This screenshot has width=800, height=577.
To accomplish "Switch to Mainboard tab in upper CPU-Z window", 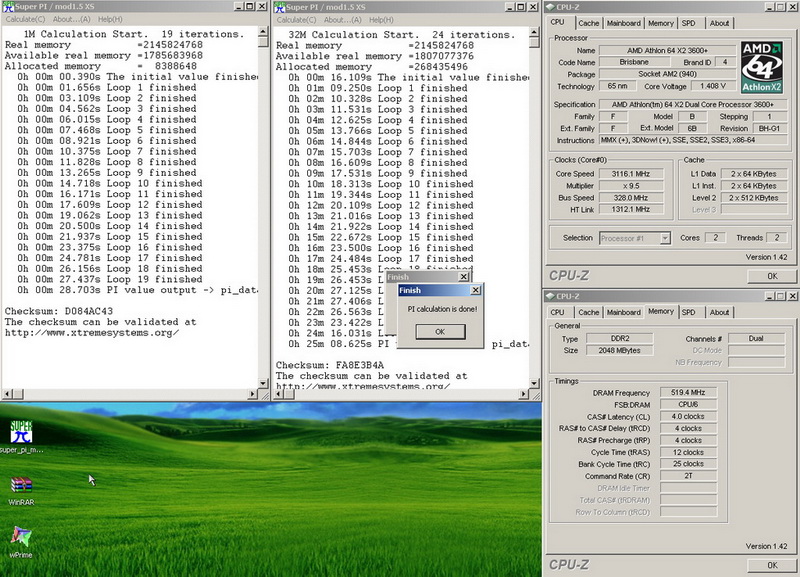I will [x=623, y=23].
